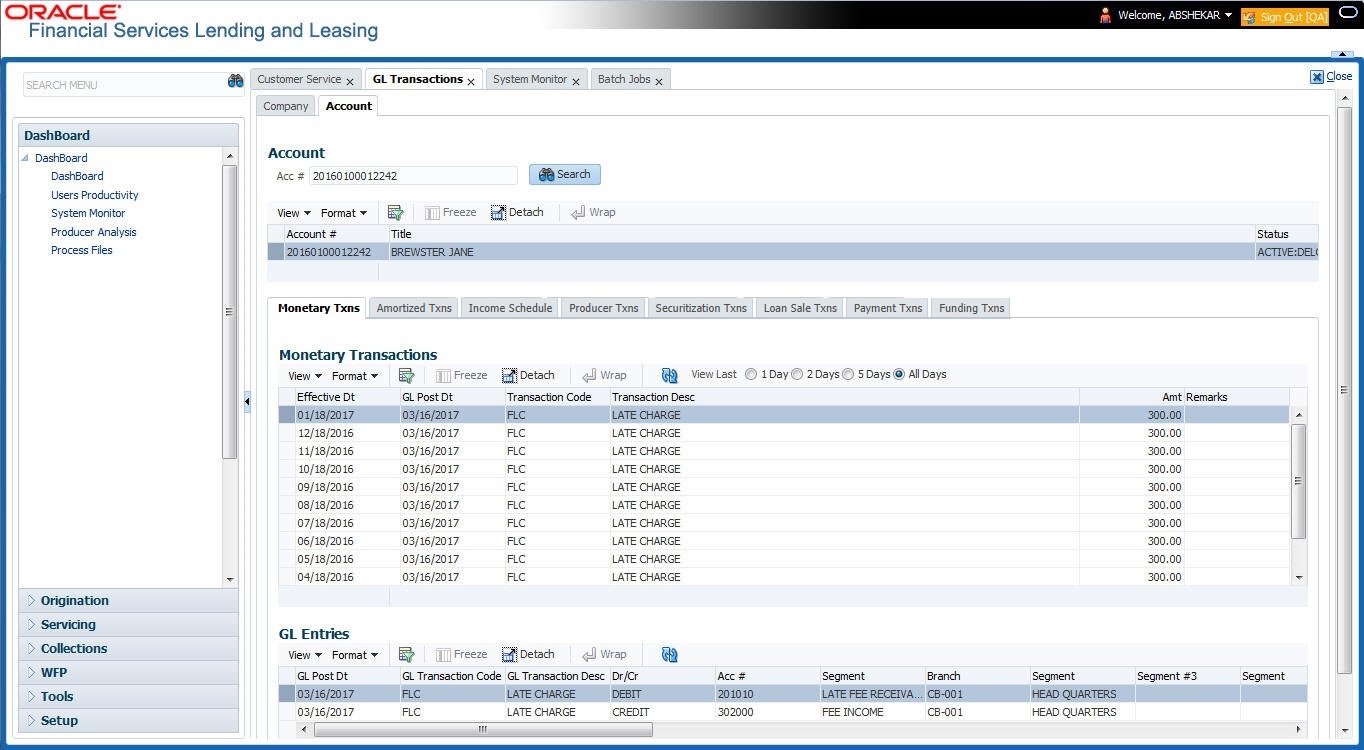Expand the Collections menu section
This screenshot has height=750, width=1364.
128,648
